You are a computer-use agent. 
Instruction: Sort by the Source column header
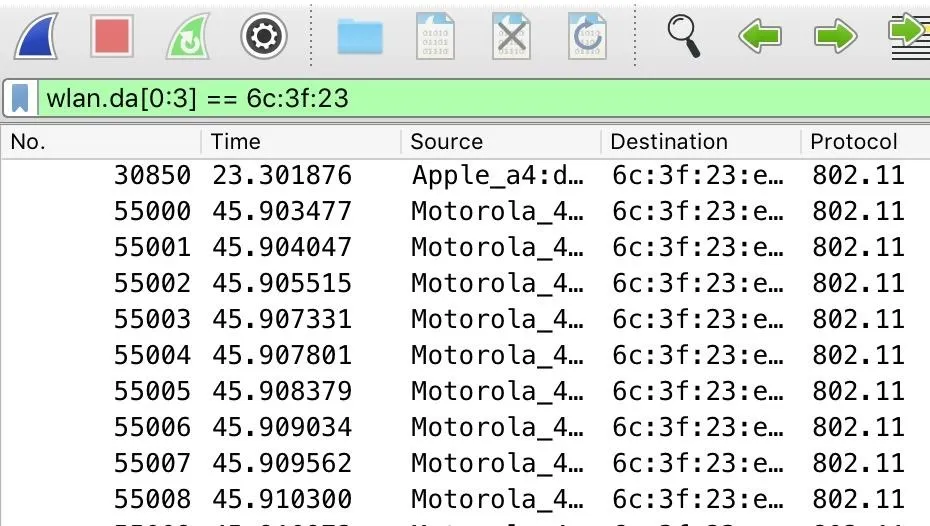pyautogui.click(x=501, y=142)
